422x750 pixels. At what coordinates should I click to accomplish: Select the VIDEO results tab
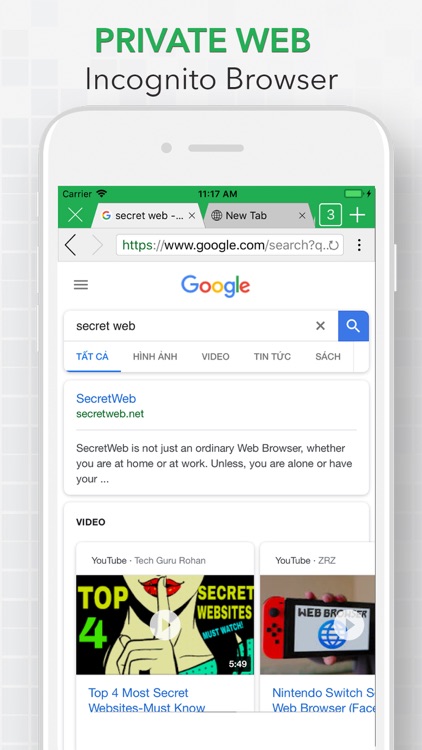(x=215, y=356)
